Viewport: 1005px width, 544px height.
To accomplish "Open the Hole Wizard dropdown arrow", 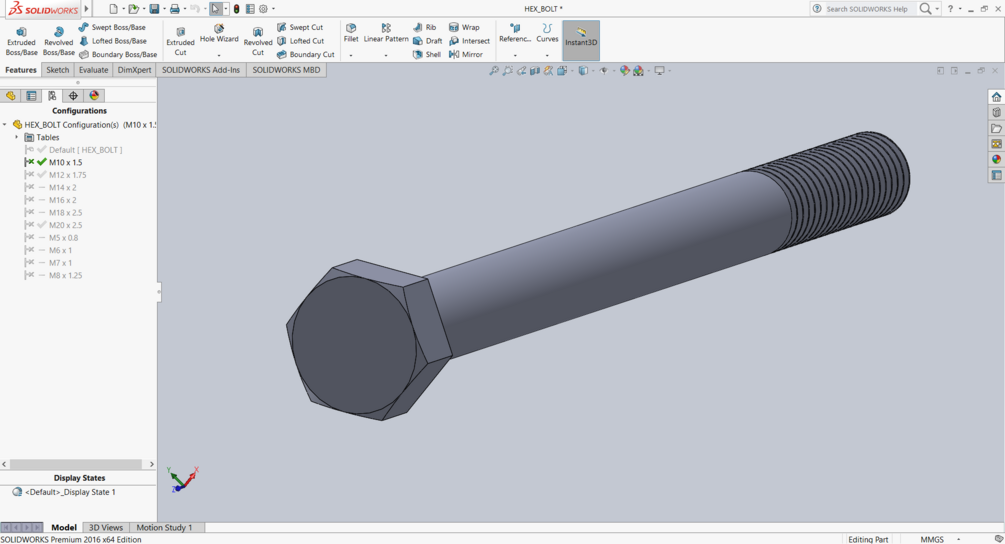I will pyautogui.click(x=219, y=55).
